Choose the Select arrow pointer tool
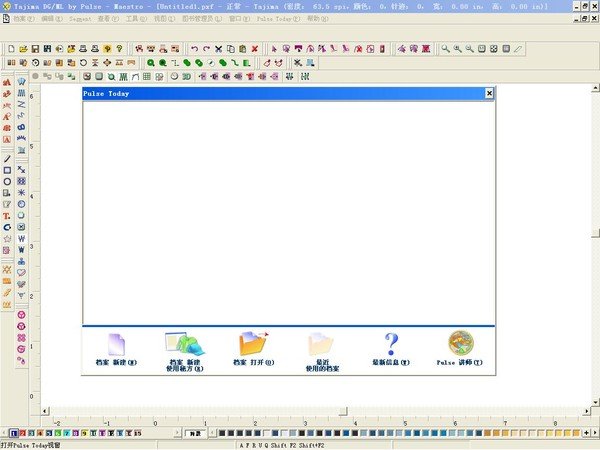Screen dimensions: 600x450 click(274, 49)
